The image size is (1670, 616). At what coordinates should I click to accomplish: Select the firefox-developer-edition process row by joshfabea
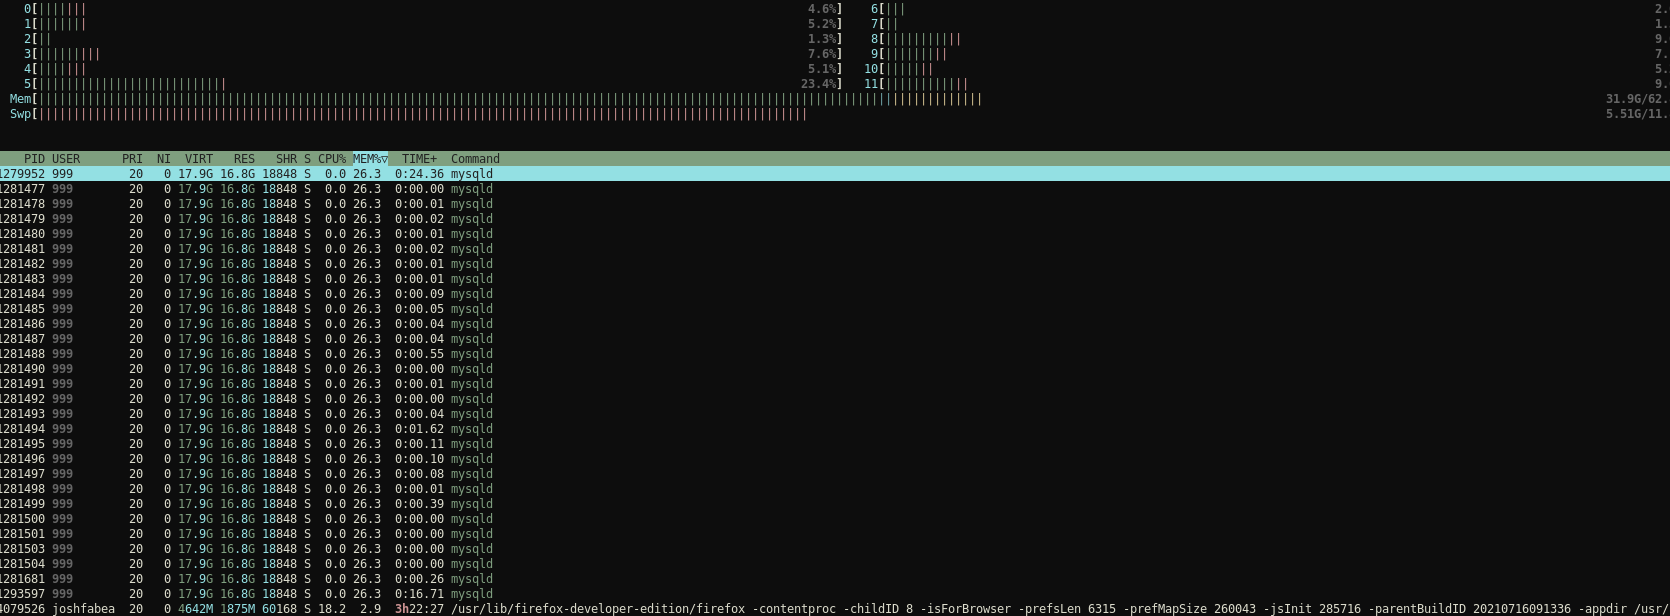point(835,609)
